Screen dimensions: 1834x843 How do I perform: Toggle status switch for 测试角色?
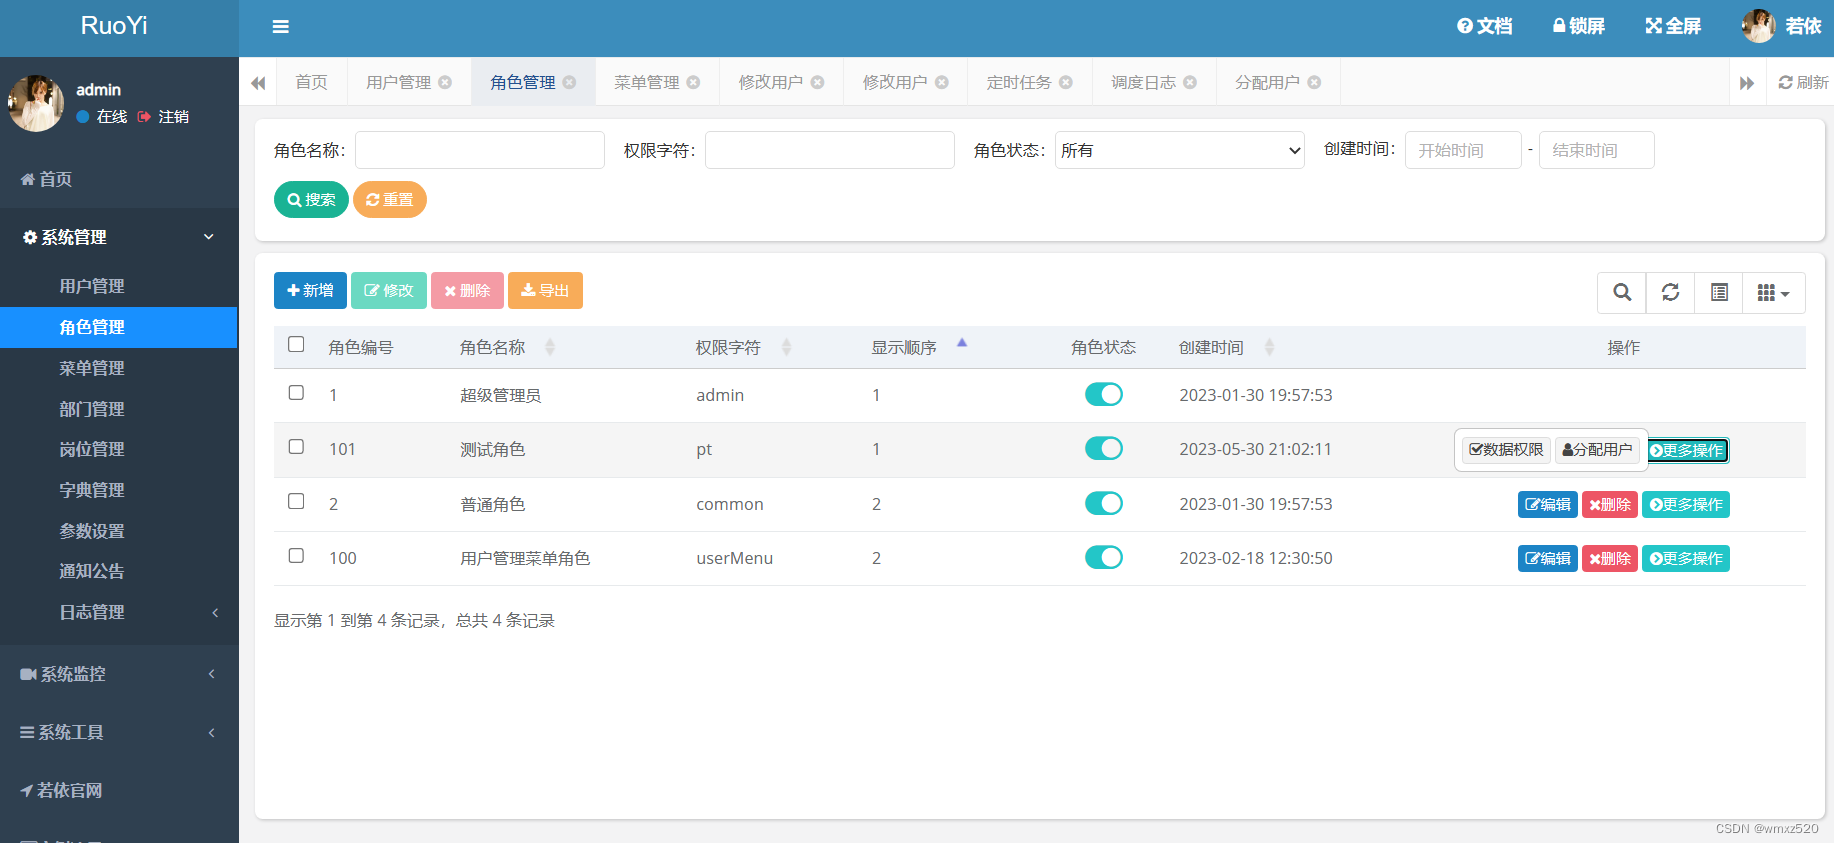point(1104,448)
